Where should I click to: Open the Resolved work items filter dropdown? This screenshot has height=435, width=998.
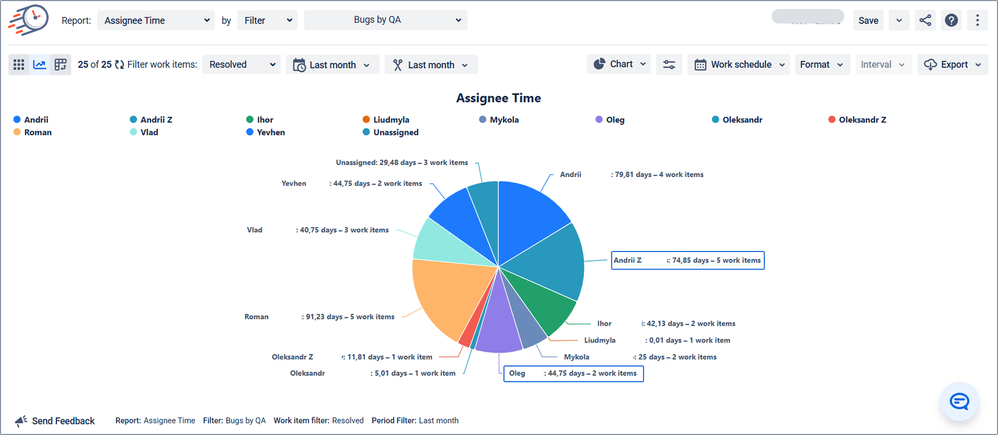241,64
